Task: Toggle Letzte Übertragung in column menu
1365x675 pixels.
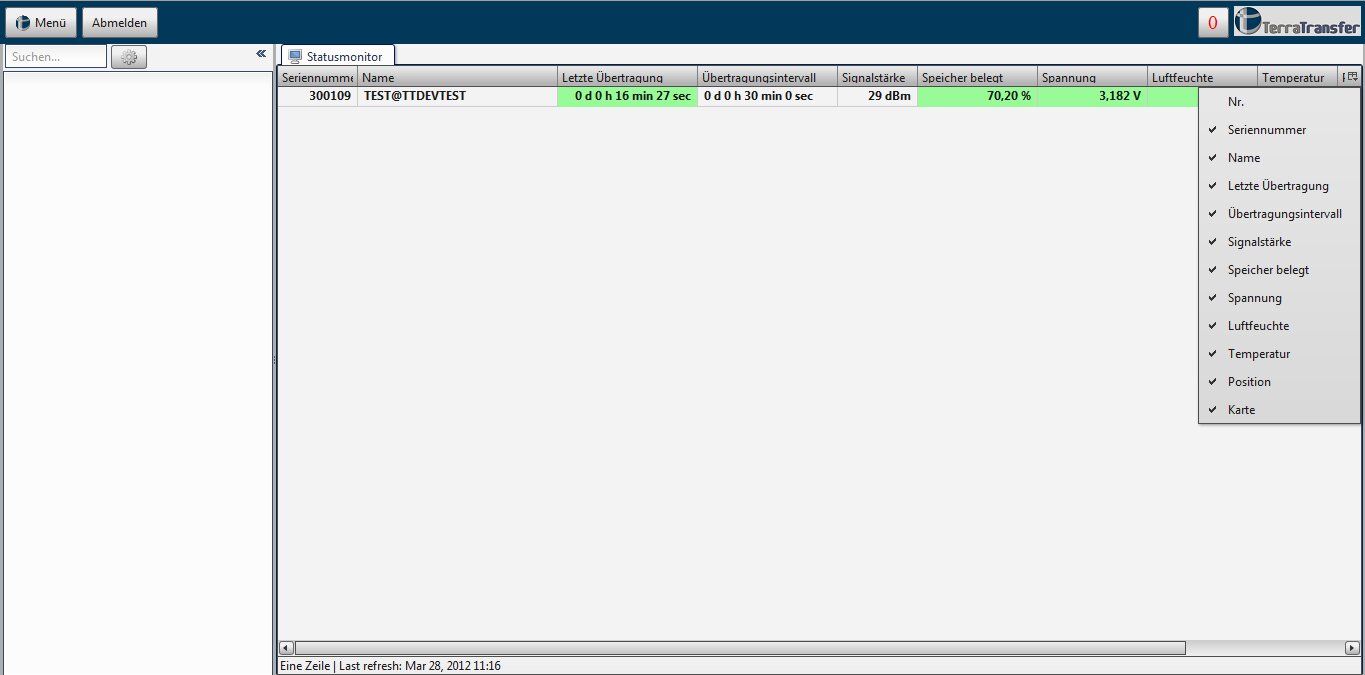Action: [1279, 186]
